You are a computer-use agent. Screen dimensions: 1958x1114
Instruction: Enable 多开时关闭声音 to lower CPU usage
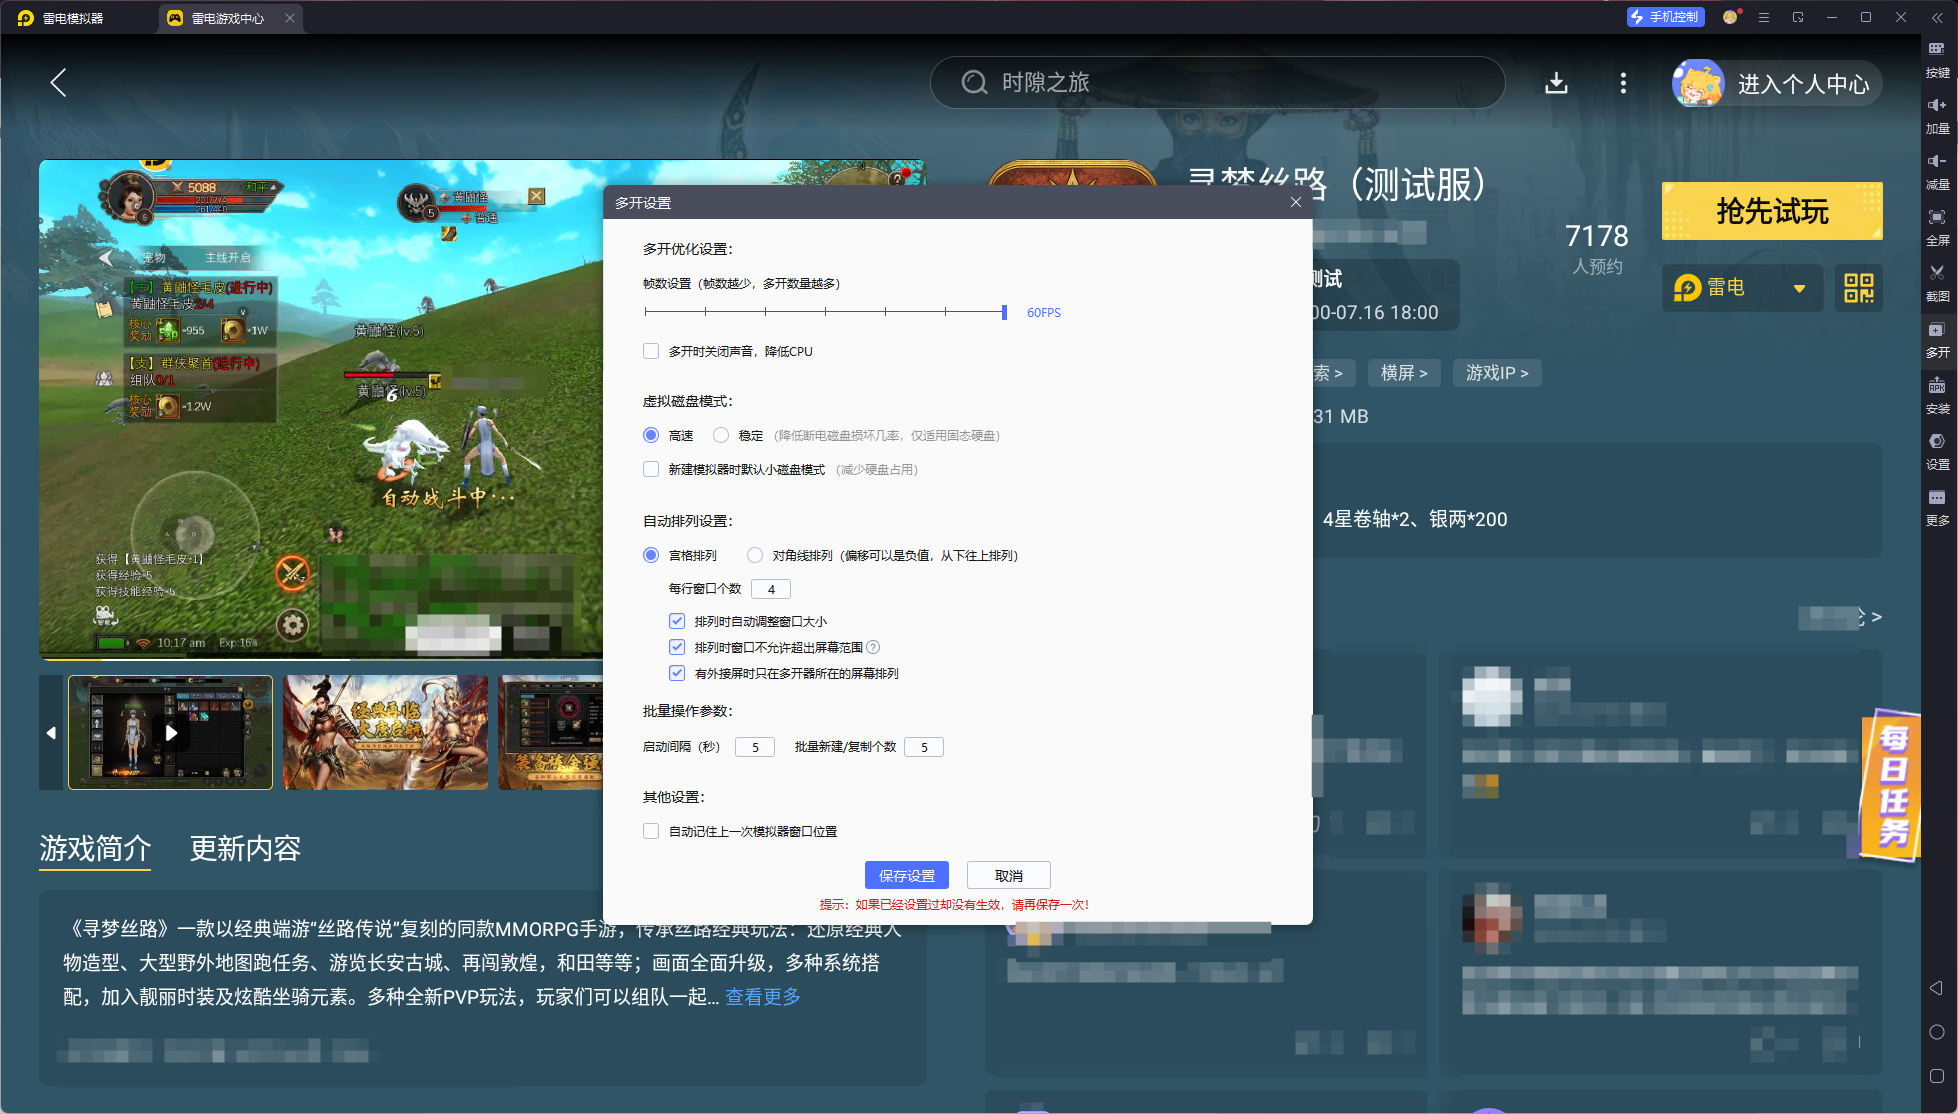[651, 351]
